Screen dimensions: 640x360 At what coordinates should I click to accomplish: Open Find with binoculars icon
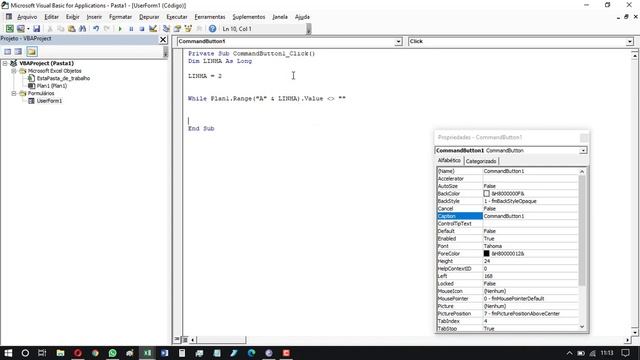82,29
